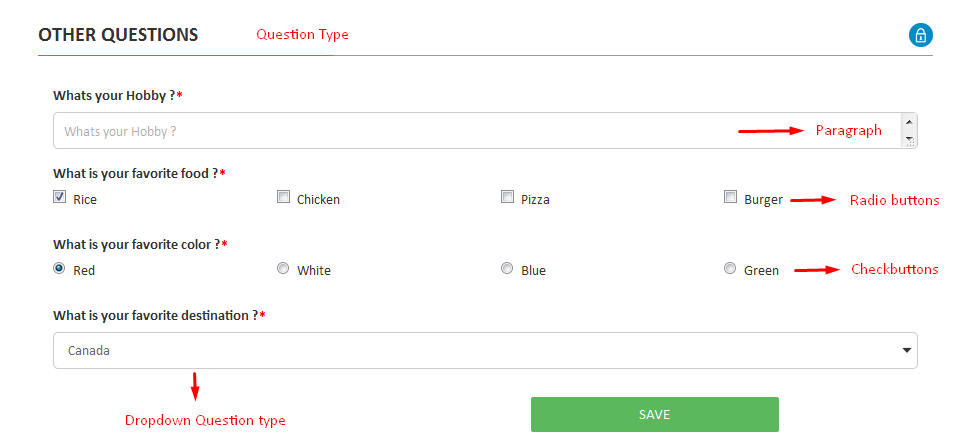Click the Rice option label

(85, 200)
